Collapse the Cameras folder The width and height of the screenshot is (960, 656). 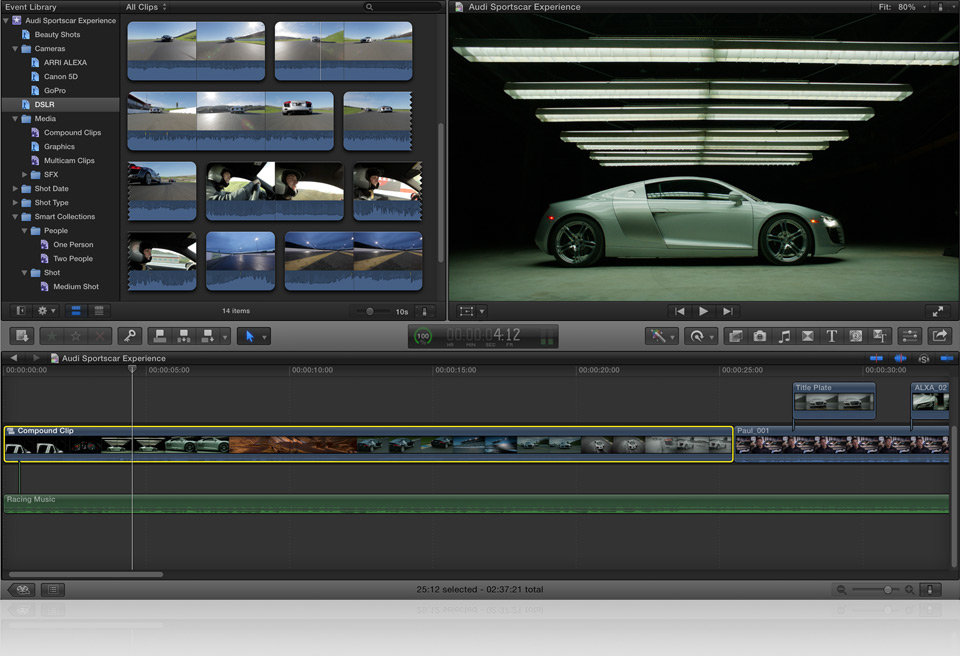(15, 48)
